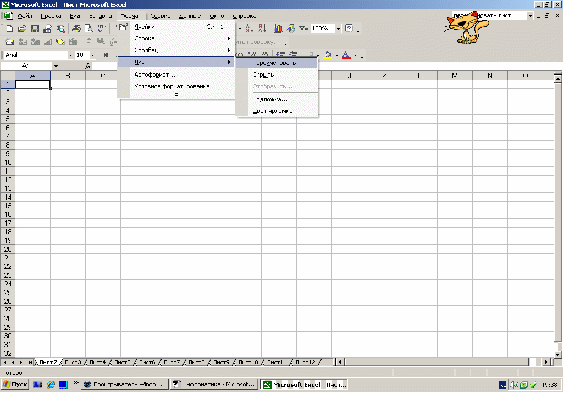
Task: Click the New workbook icon
Action: 10,29
